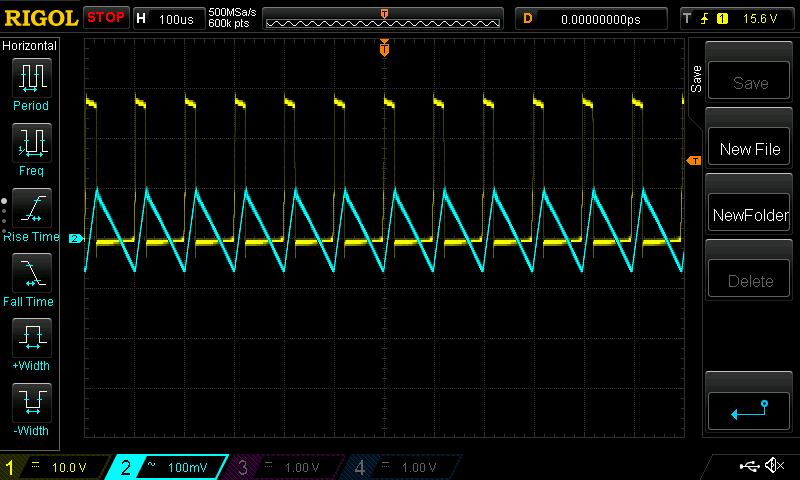
Task: Toggle channel 1 label at bottom
Action: pyautogui.click(x=9, y=467)
